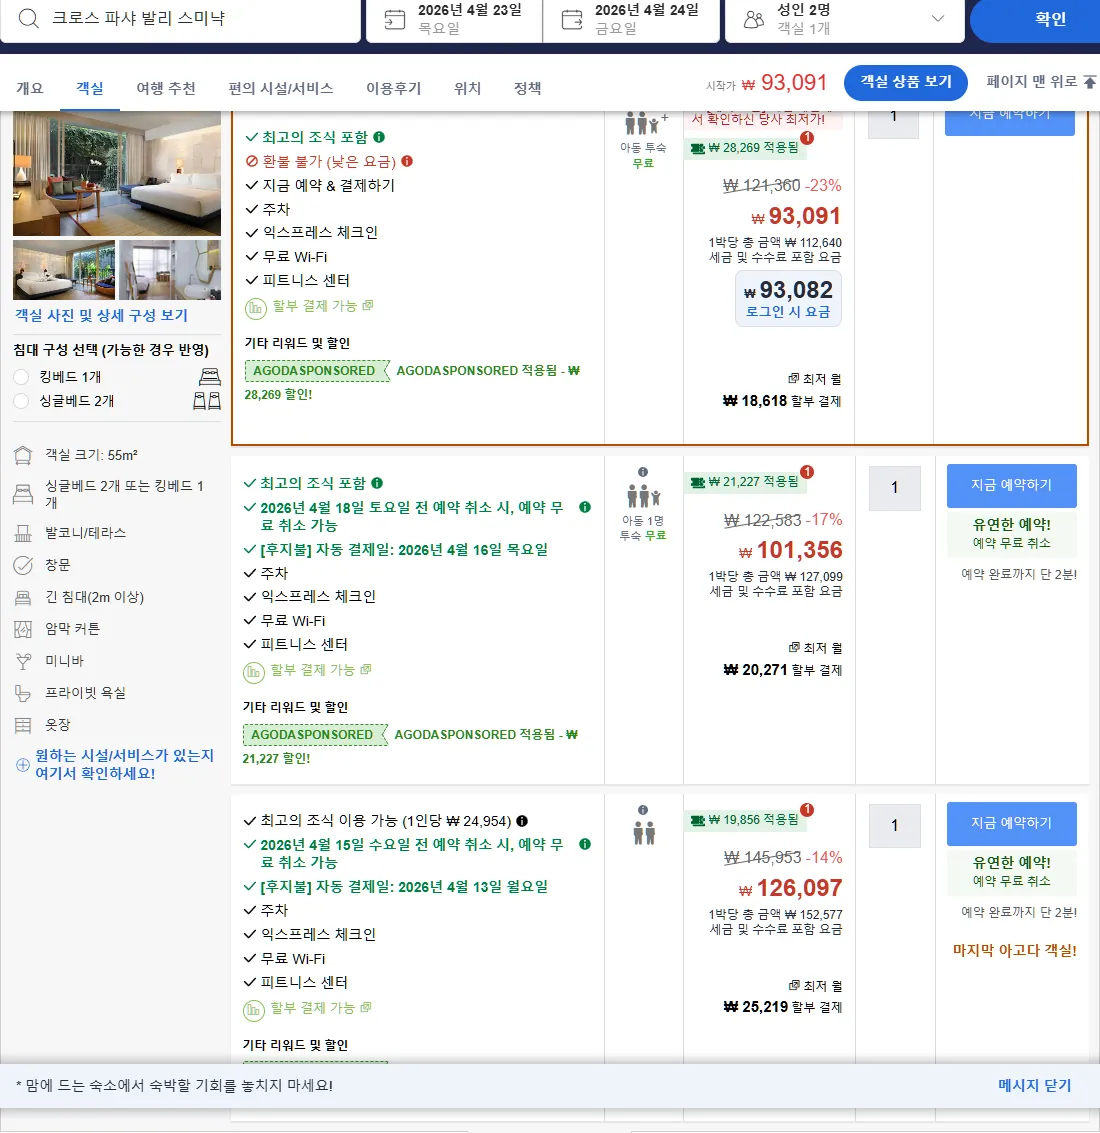Open the small bed room thumbnail
The image size is (1100, 1133).
coord(64,270)
